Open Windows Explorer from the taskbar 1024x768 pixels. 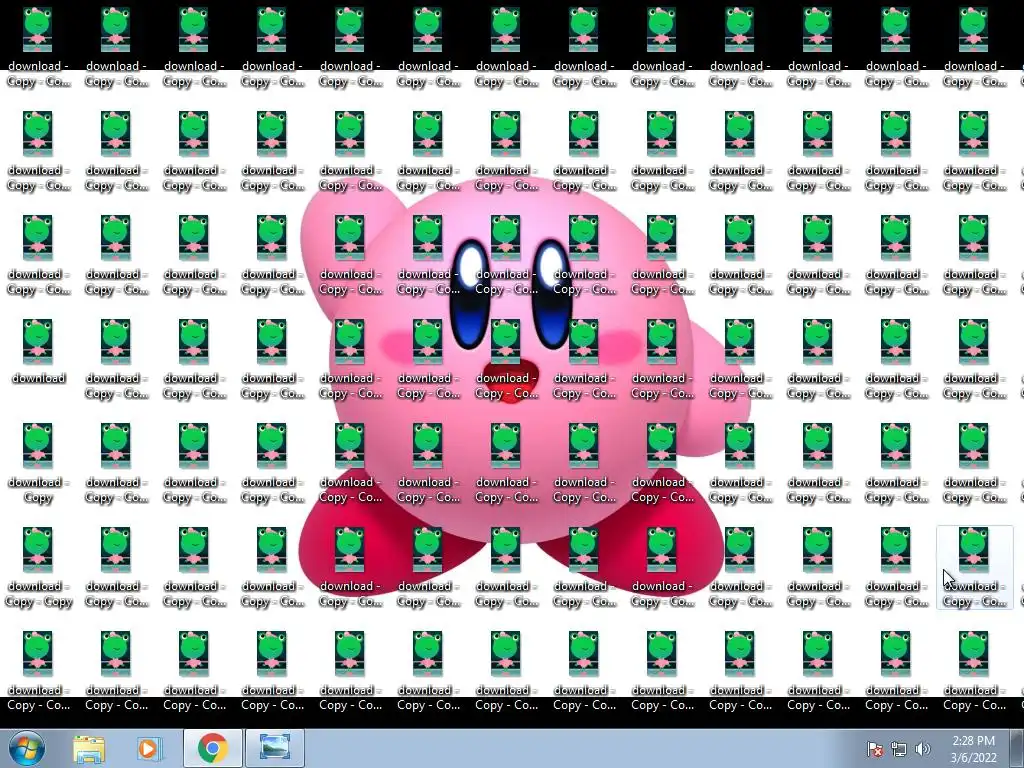pos(89,749)
